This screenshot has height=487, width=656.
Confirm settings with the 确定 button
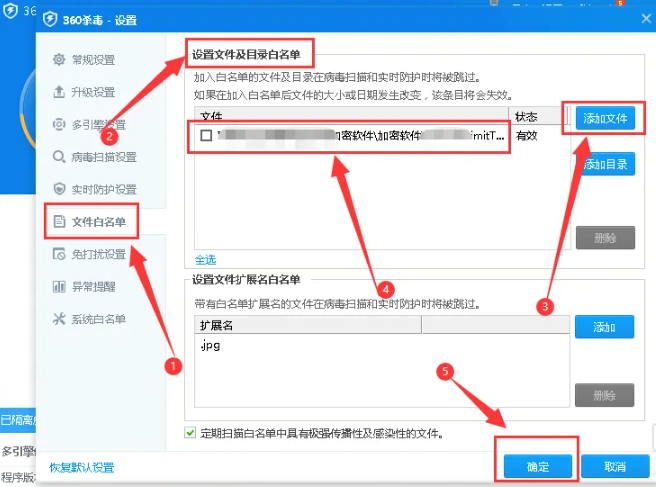pos(538,466)
